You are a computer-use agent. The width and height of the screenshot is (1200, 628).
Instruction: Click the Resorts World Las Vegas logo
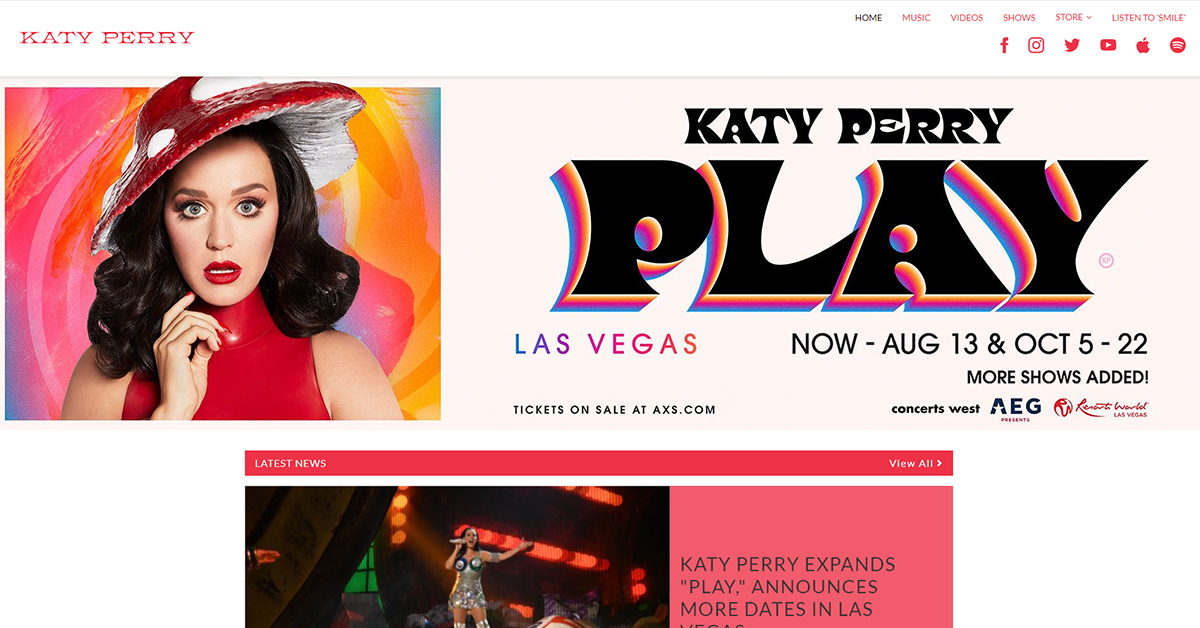1101,408
